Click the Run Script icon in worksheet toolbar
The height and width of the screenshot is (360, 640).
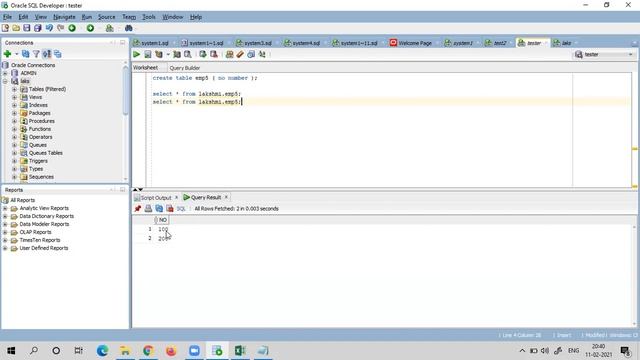click(x=148, y=54)
